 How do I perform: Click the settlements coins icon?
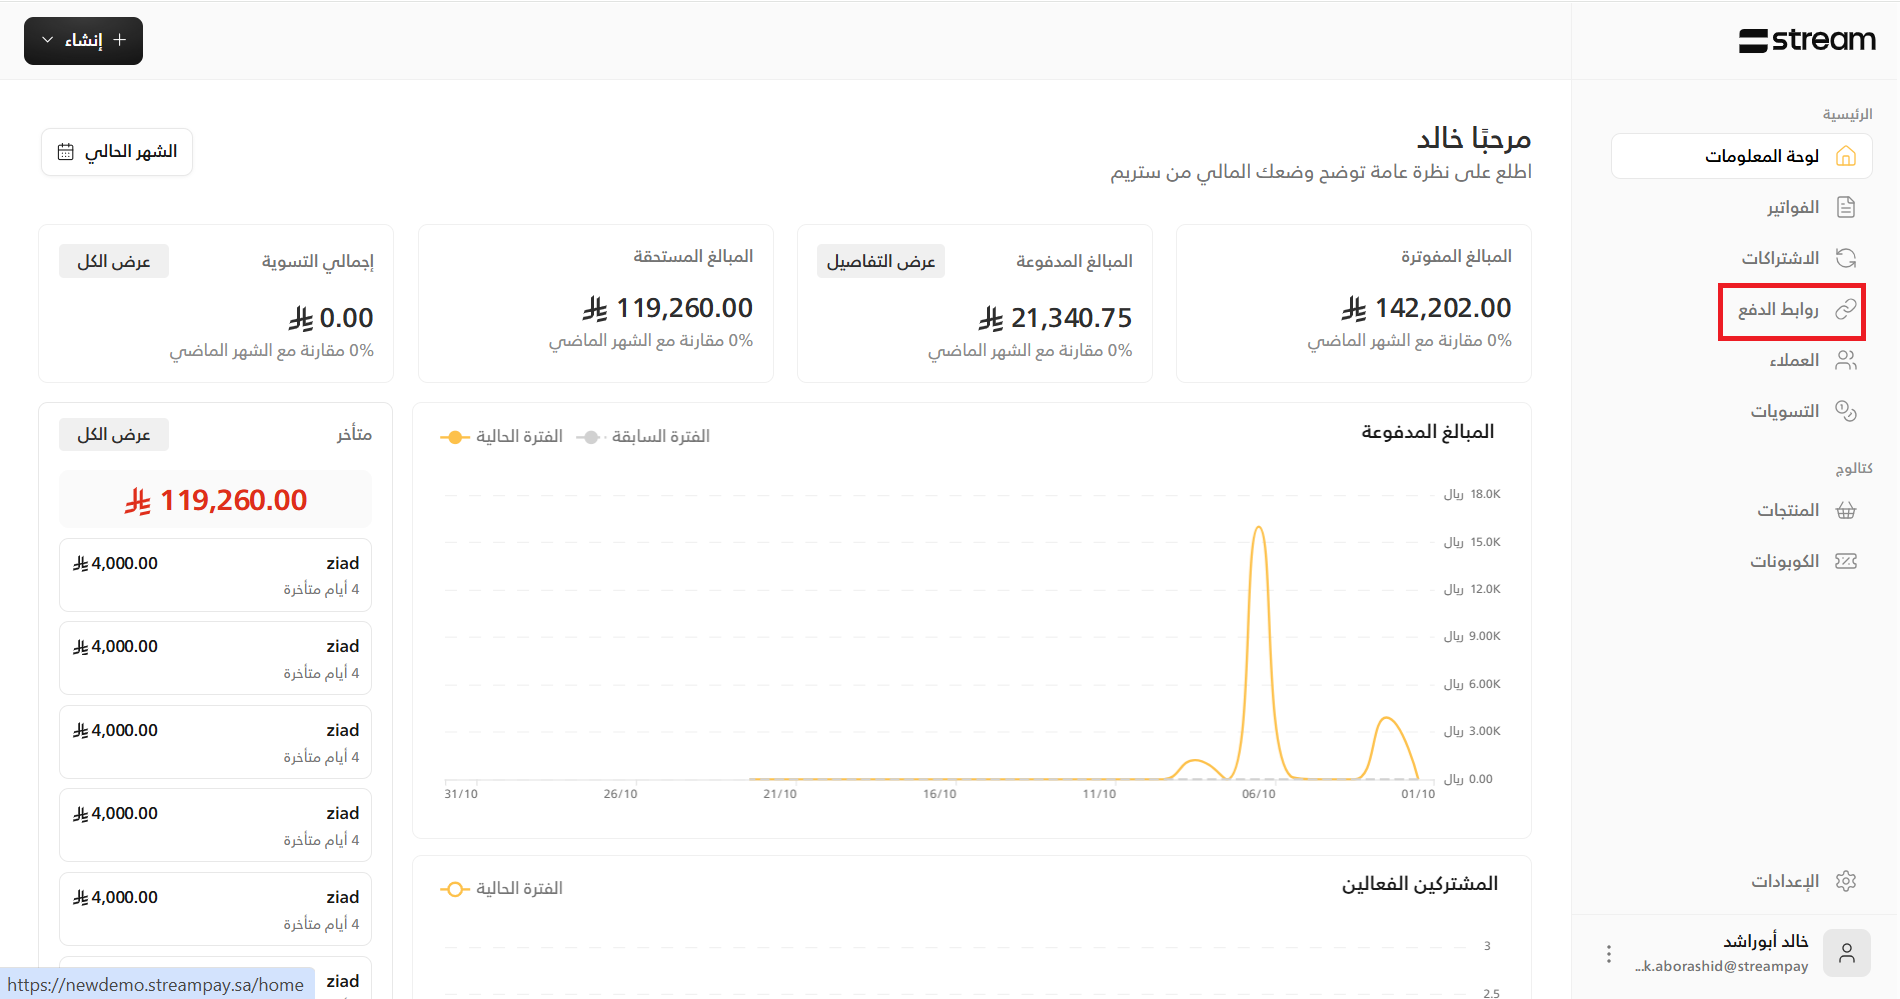point(1846,411)
